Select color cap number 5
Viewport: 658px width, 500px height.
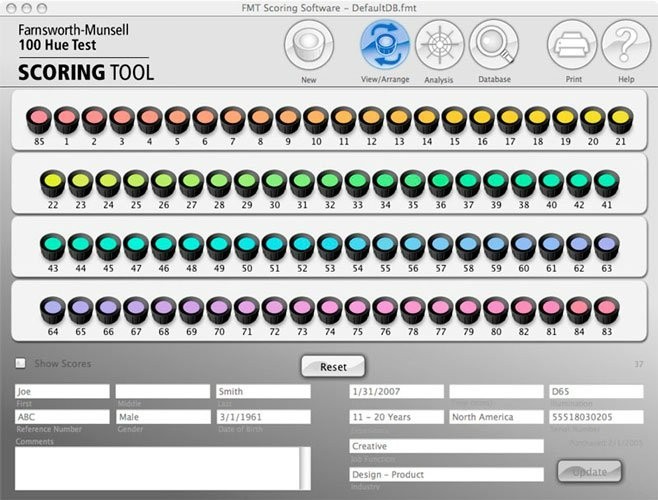click(178, 120)
